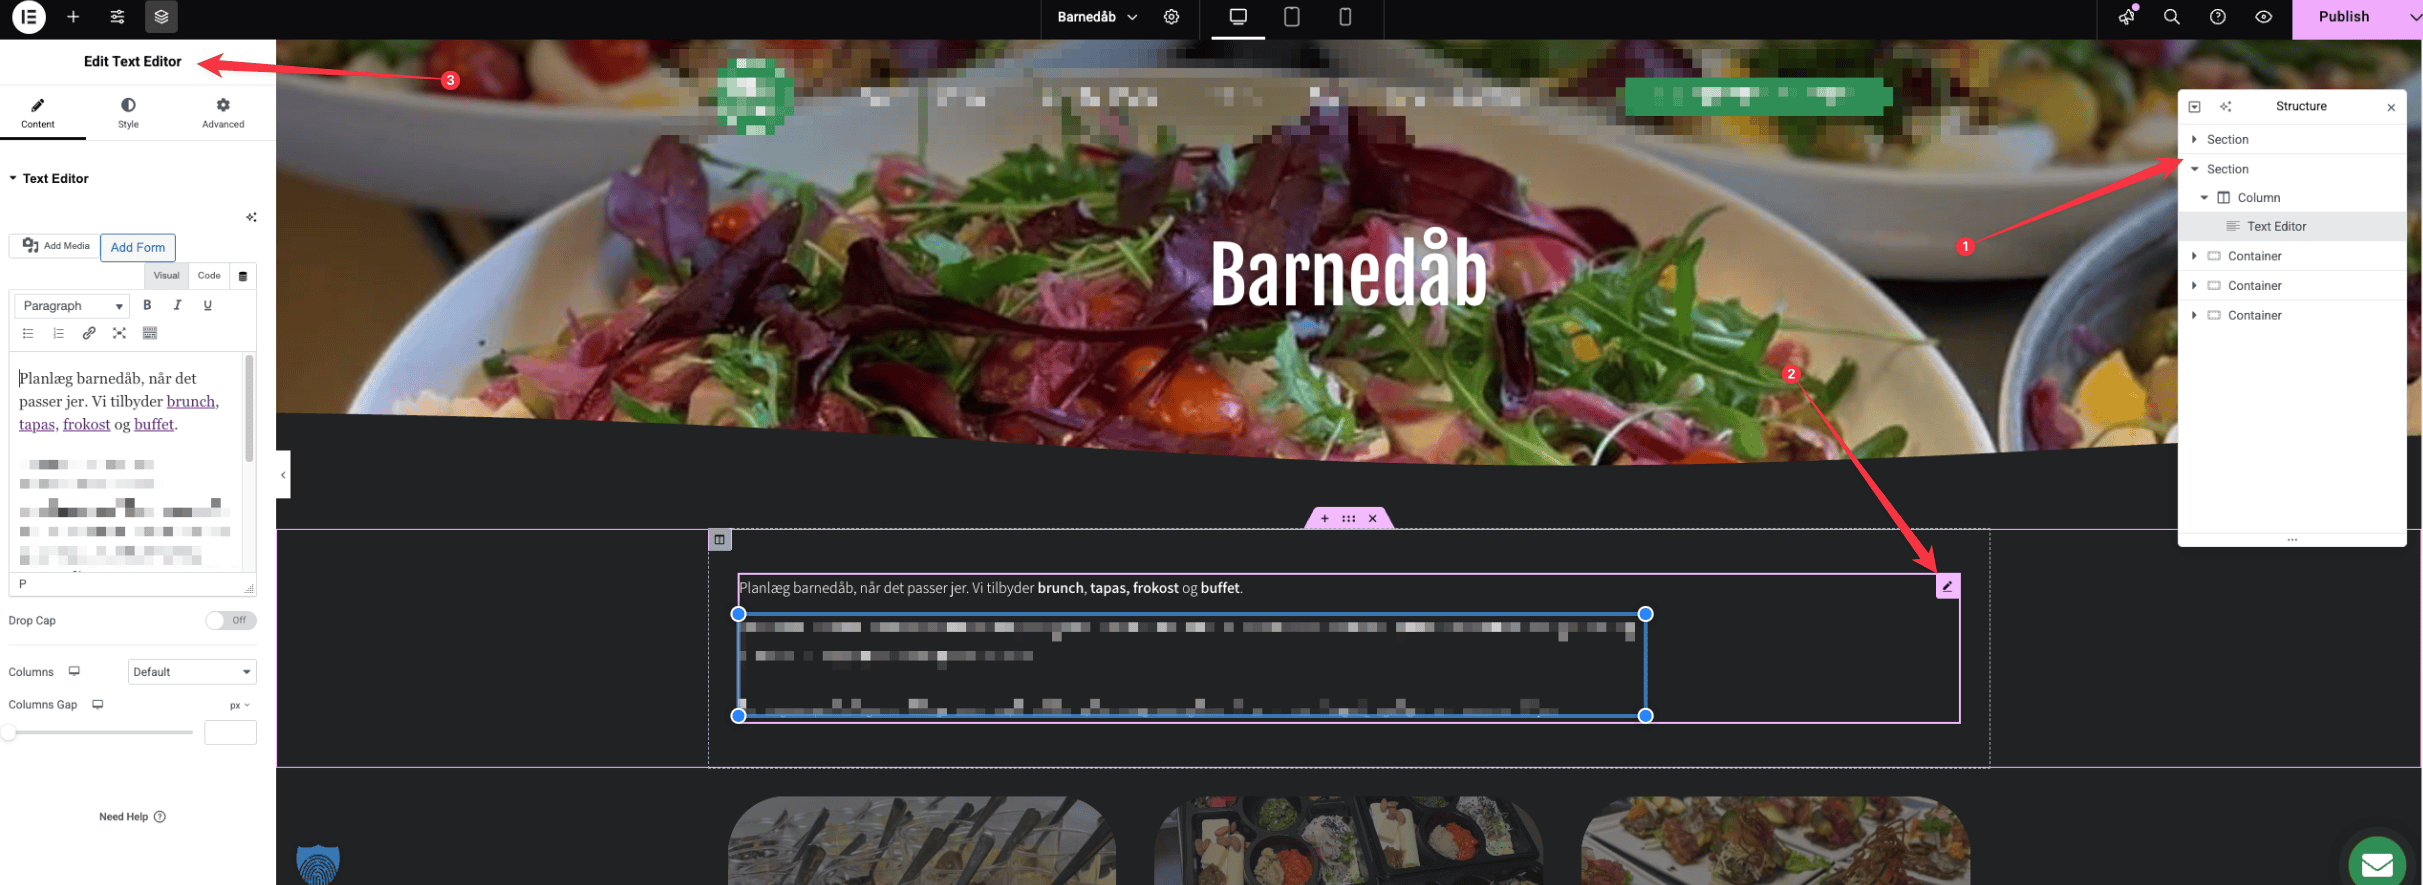Expand the first Section in Structure
The width and height of the screenshot is (2423, 885).
tap(2194, 139)
